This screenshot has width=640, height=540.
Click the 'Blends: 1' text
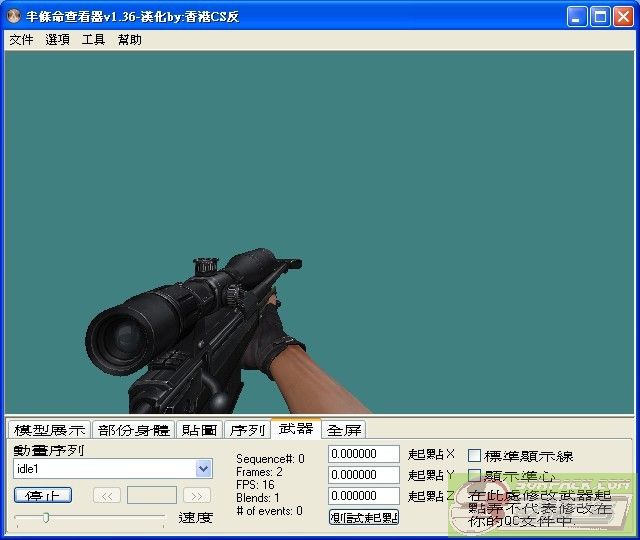pos(258,498)
